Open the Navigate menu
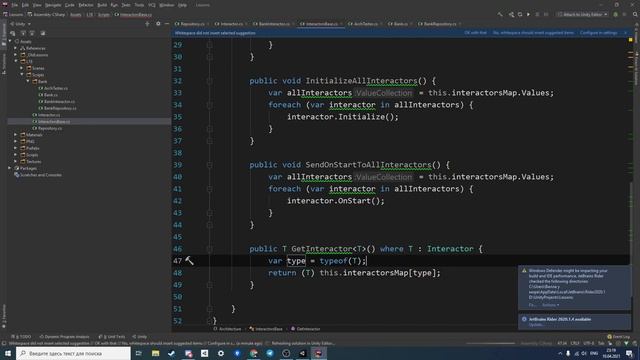 53,5
